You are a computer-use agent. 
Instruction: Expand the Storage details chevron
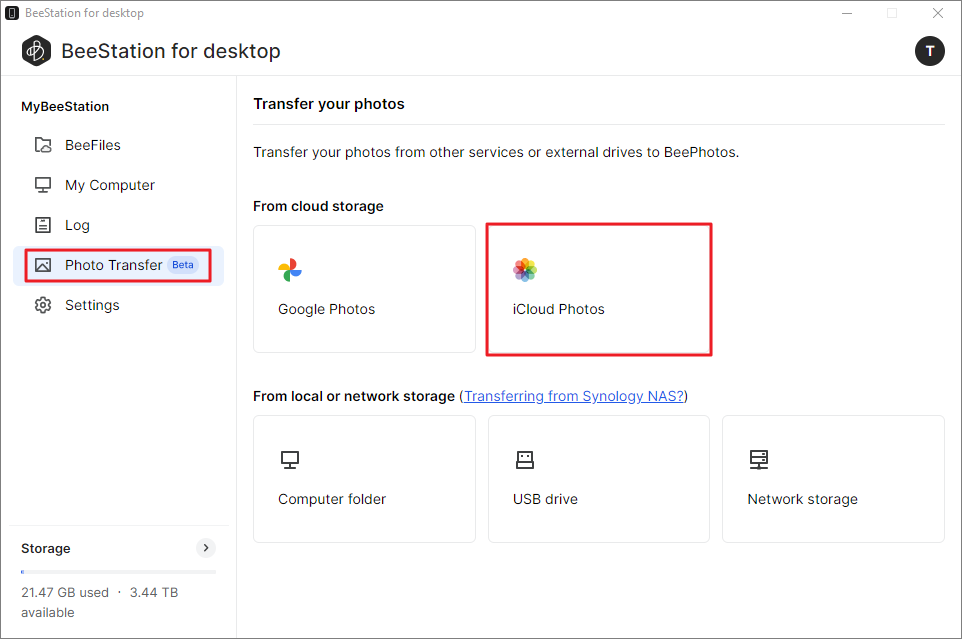click(x=206, y=548)
